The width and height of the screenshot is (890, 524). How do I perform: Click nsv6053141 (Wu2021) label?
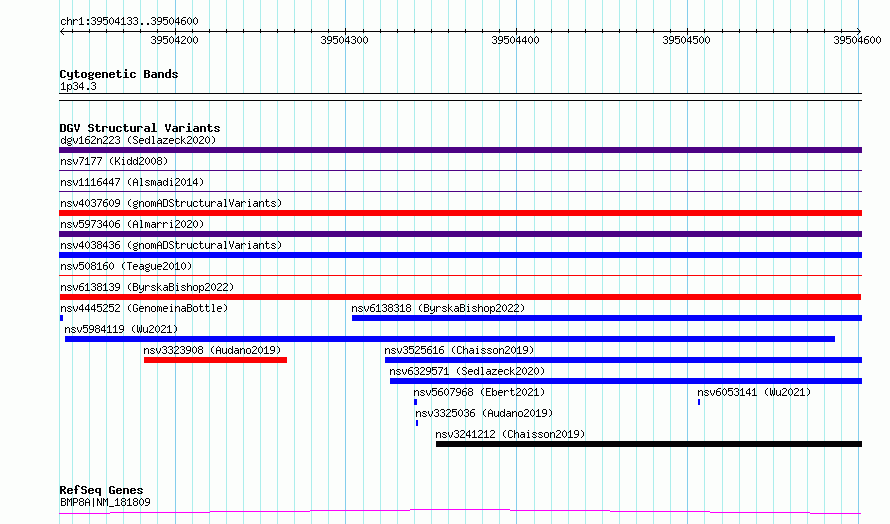tap(754, 392)
